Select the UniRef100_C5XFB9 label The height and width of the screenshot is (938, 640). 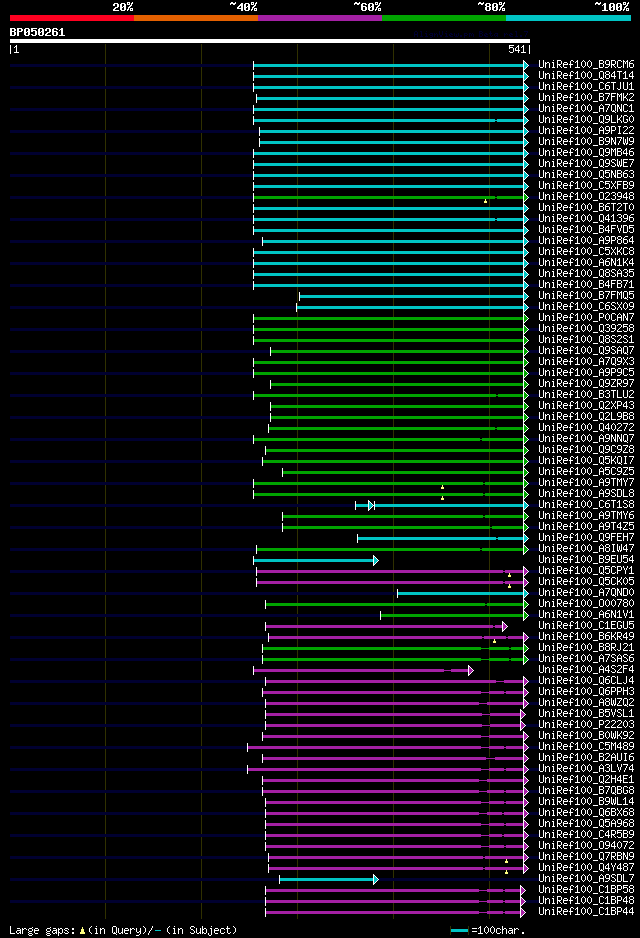(x=586, y=185)
